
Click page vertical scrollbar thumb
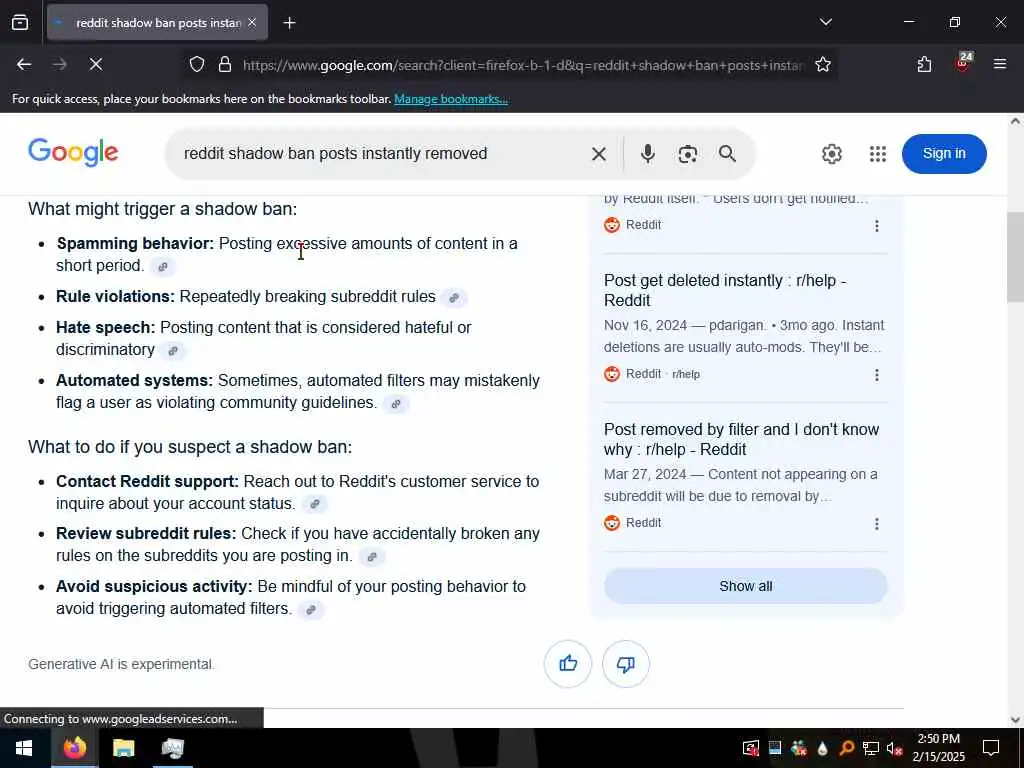(1016, 256)
